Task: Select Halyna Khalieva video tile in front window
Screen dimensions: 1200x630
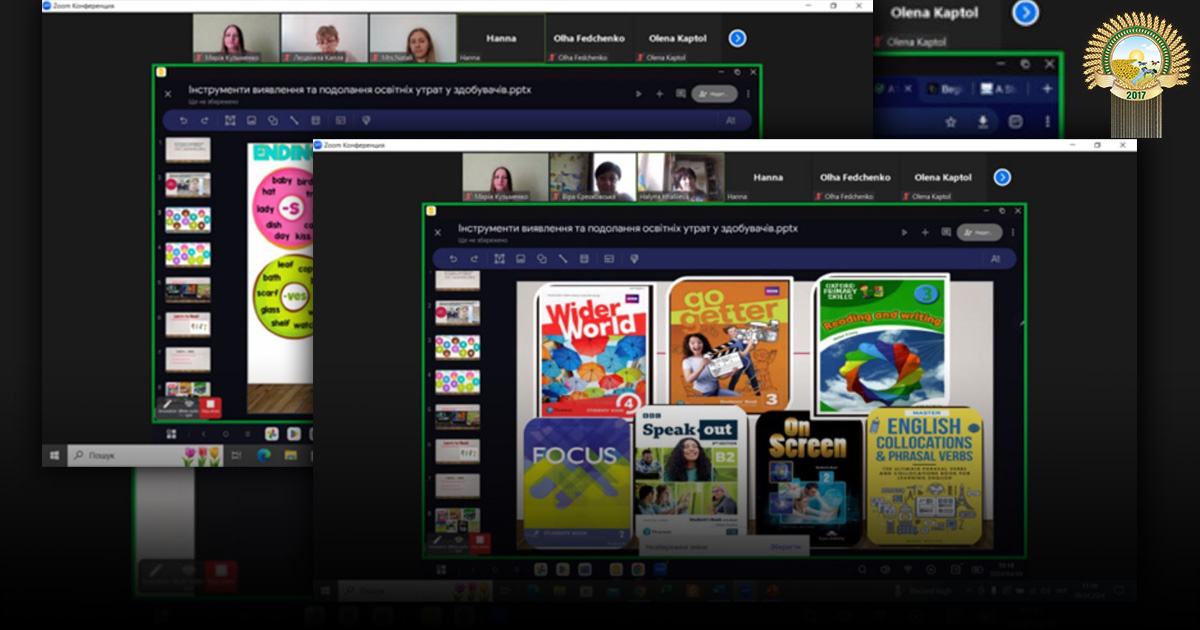Action: (x=681, y=177)
